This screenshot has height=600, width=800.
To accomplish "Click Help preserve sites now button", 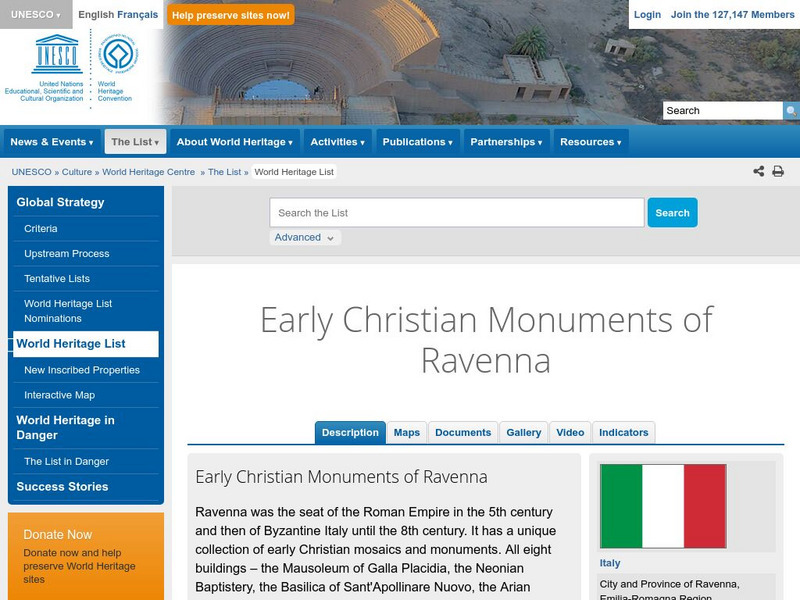I will pos(231,15).
